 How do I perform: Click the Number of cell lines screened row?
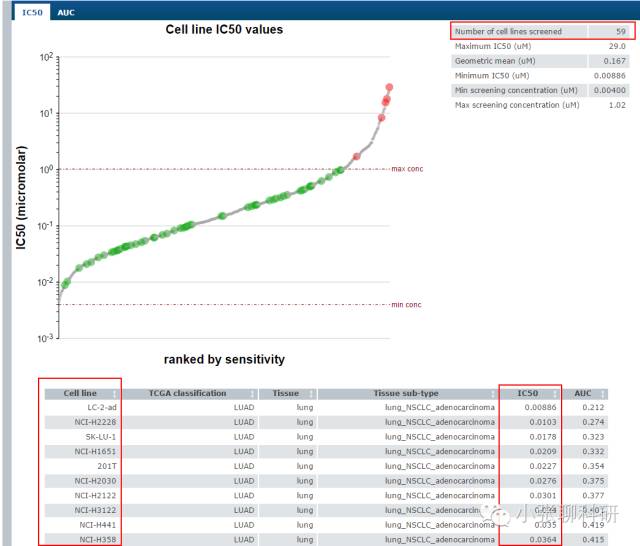[x=542, y=31]
